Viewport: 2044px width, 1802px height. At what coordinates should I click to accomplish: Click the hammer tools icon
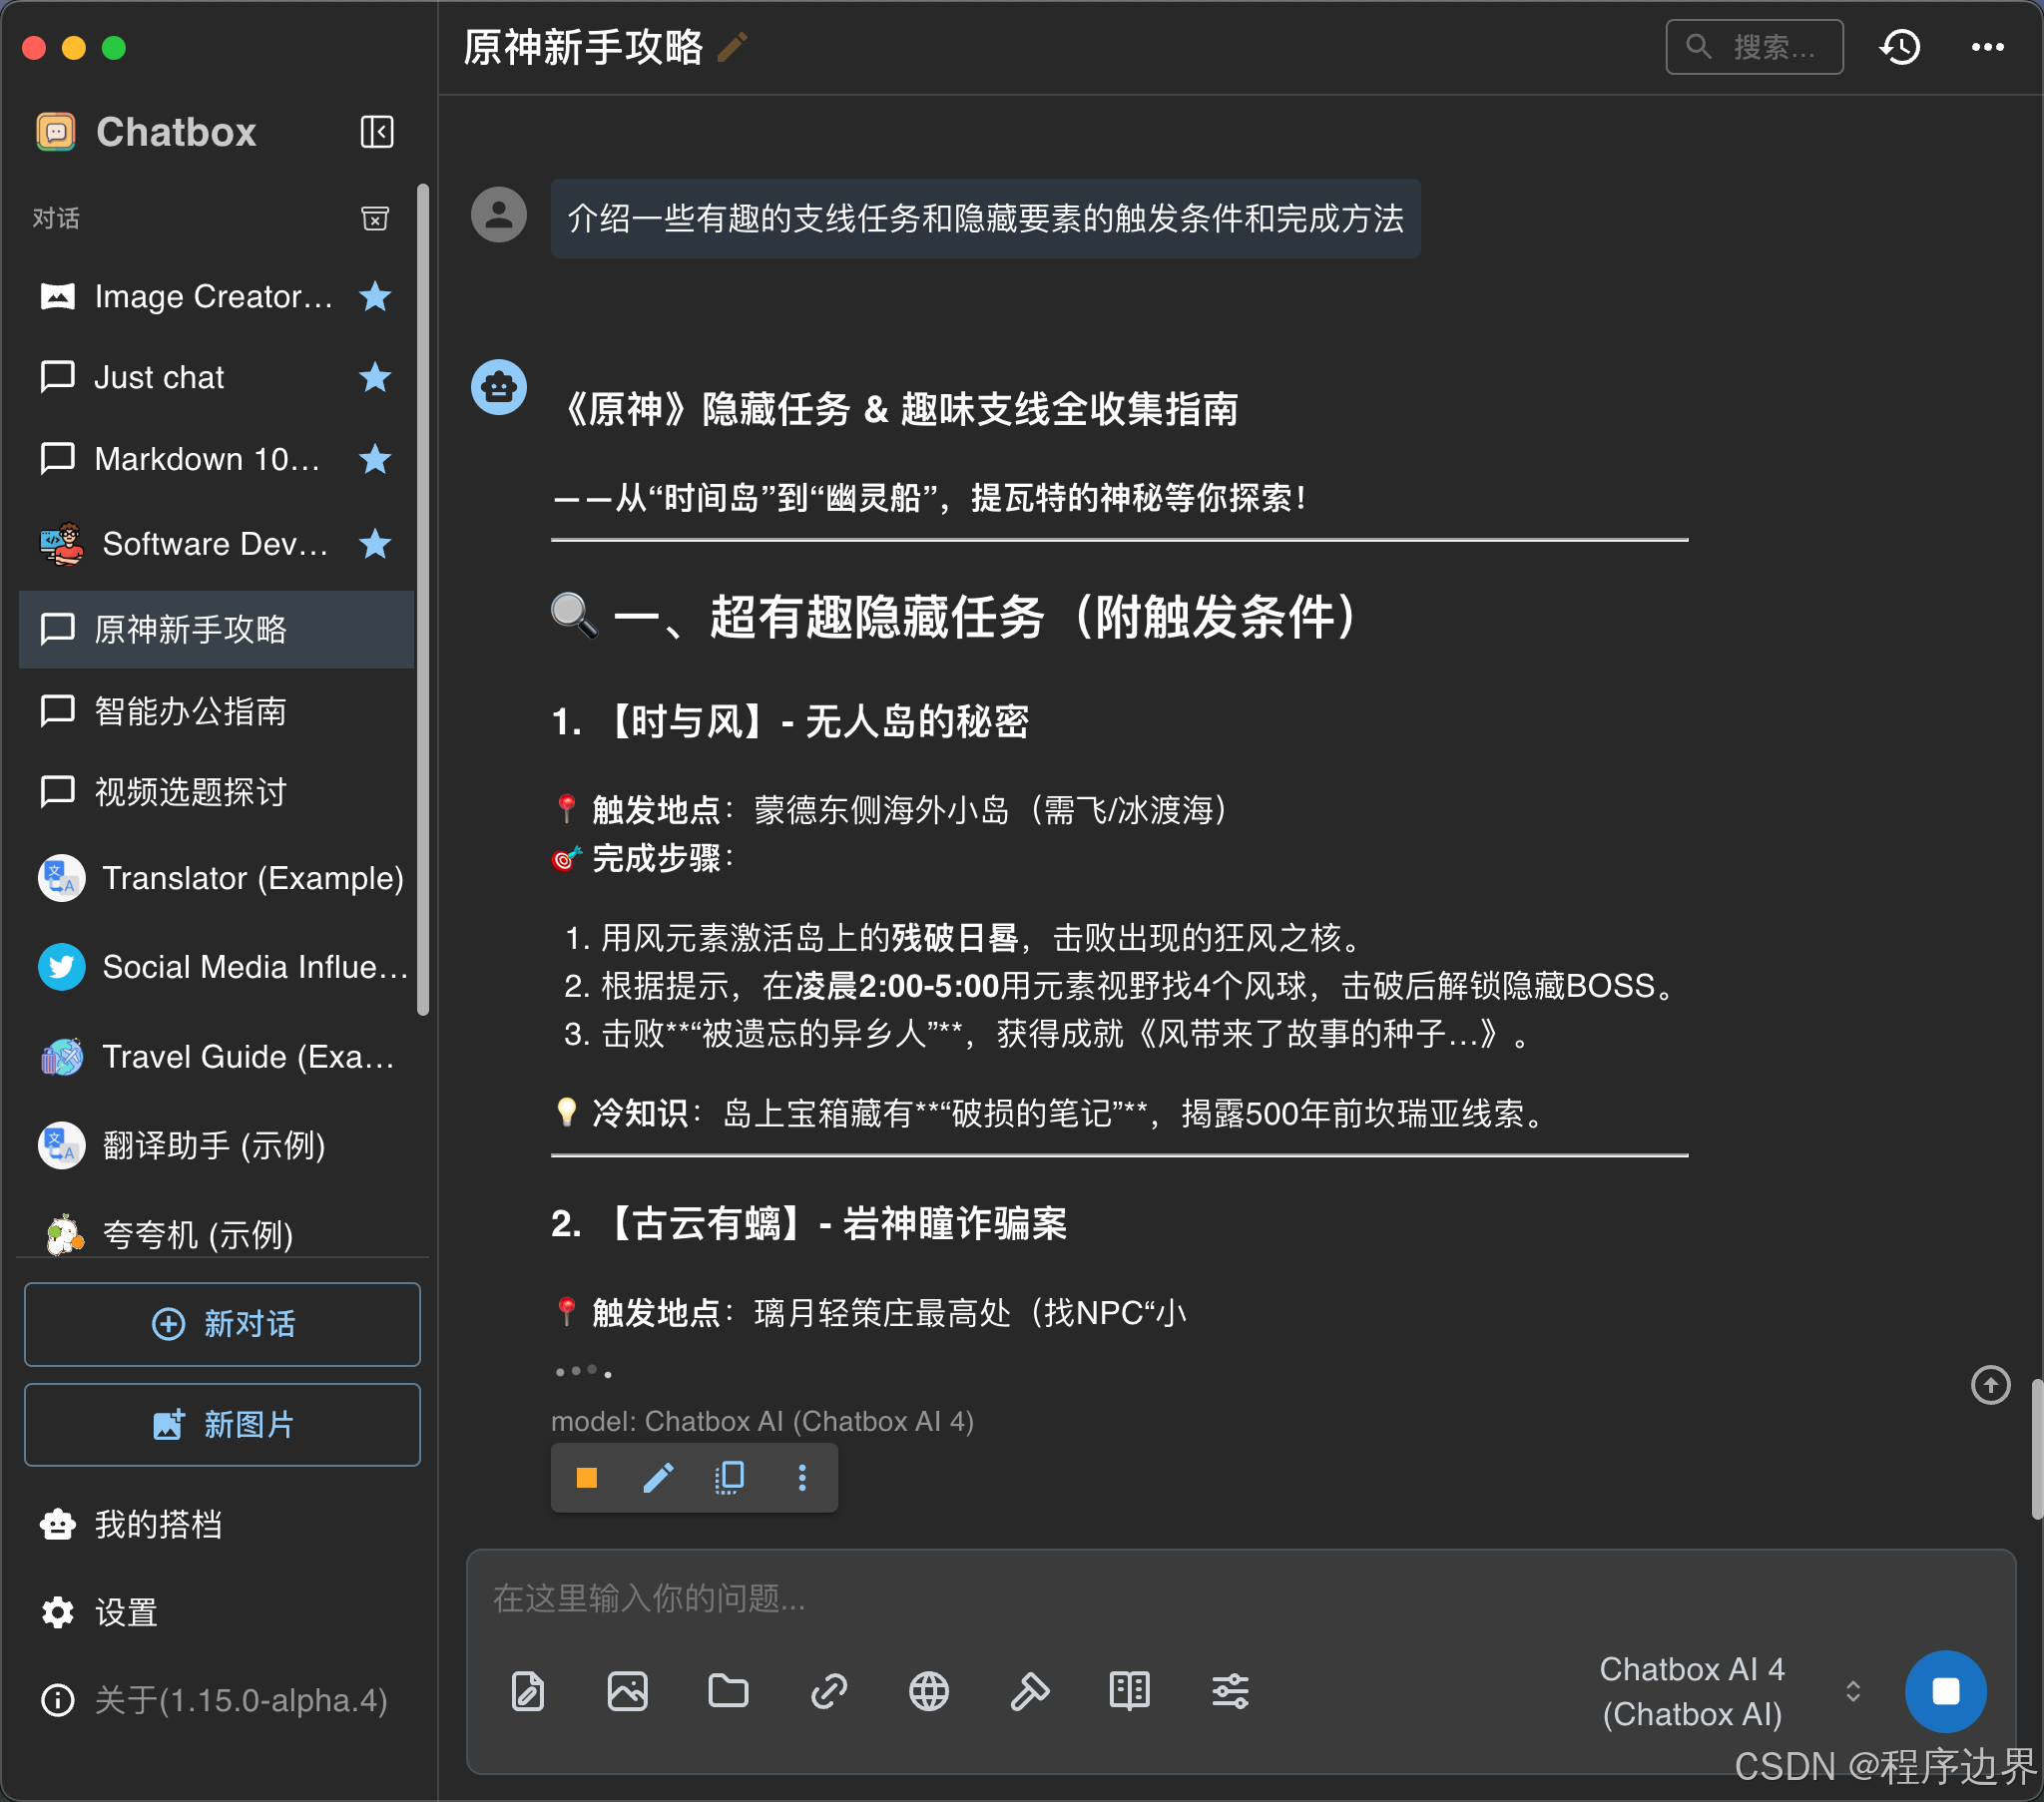(x=1029, y=1691)
